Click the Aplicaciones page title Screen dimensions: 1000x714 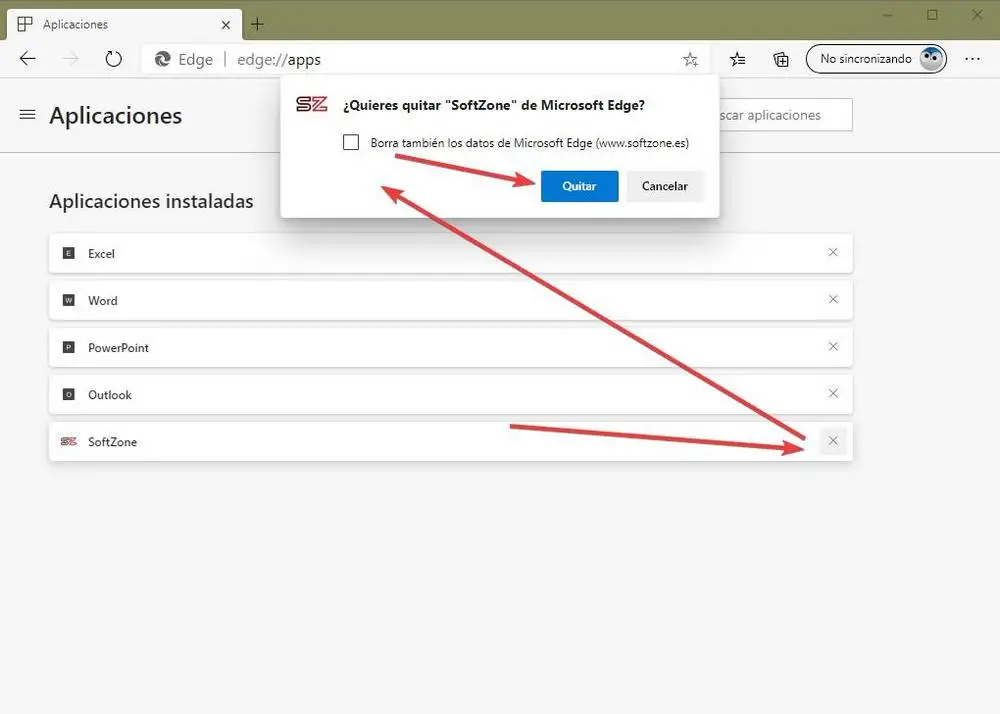tap(115, 115)
